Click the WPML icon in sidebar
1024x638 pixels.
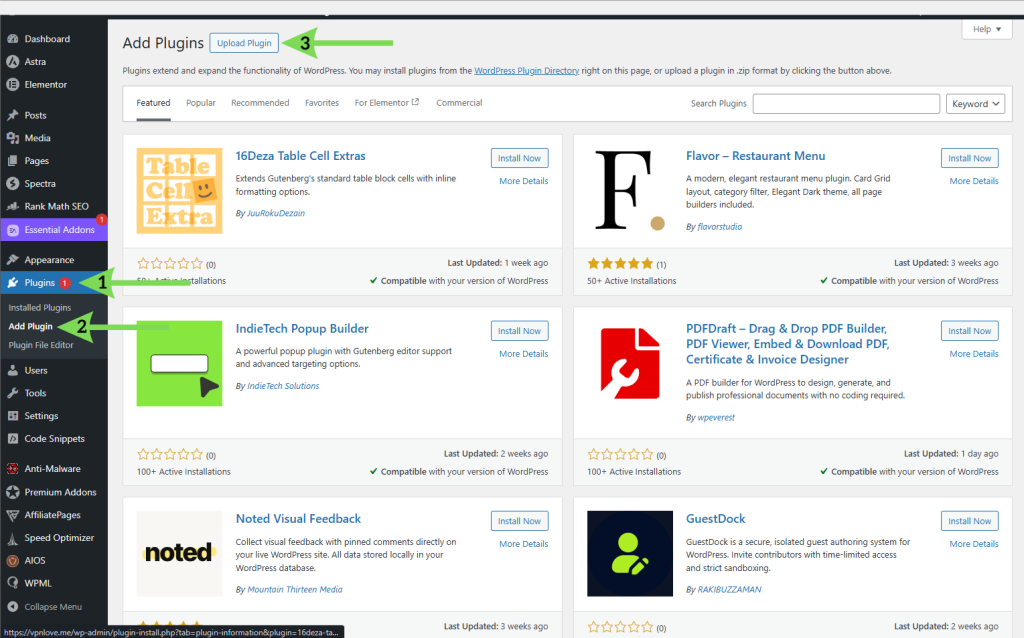(x=12, y=584)
